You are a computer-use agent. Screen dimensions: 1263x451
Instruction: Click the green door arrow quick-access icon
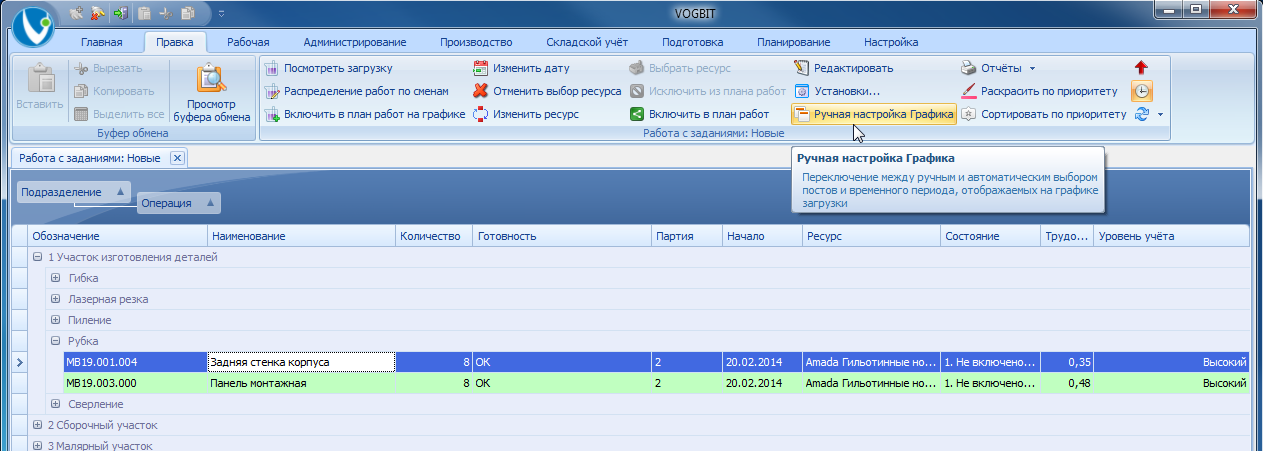pyautogui.click(x=122, y=13)
